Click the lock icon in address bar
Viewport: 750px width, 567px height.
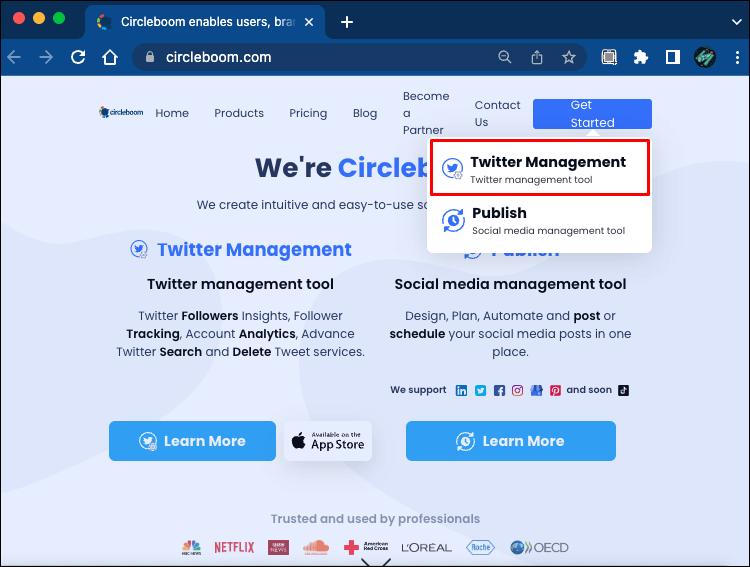point(150,57)
